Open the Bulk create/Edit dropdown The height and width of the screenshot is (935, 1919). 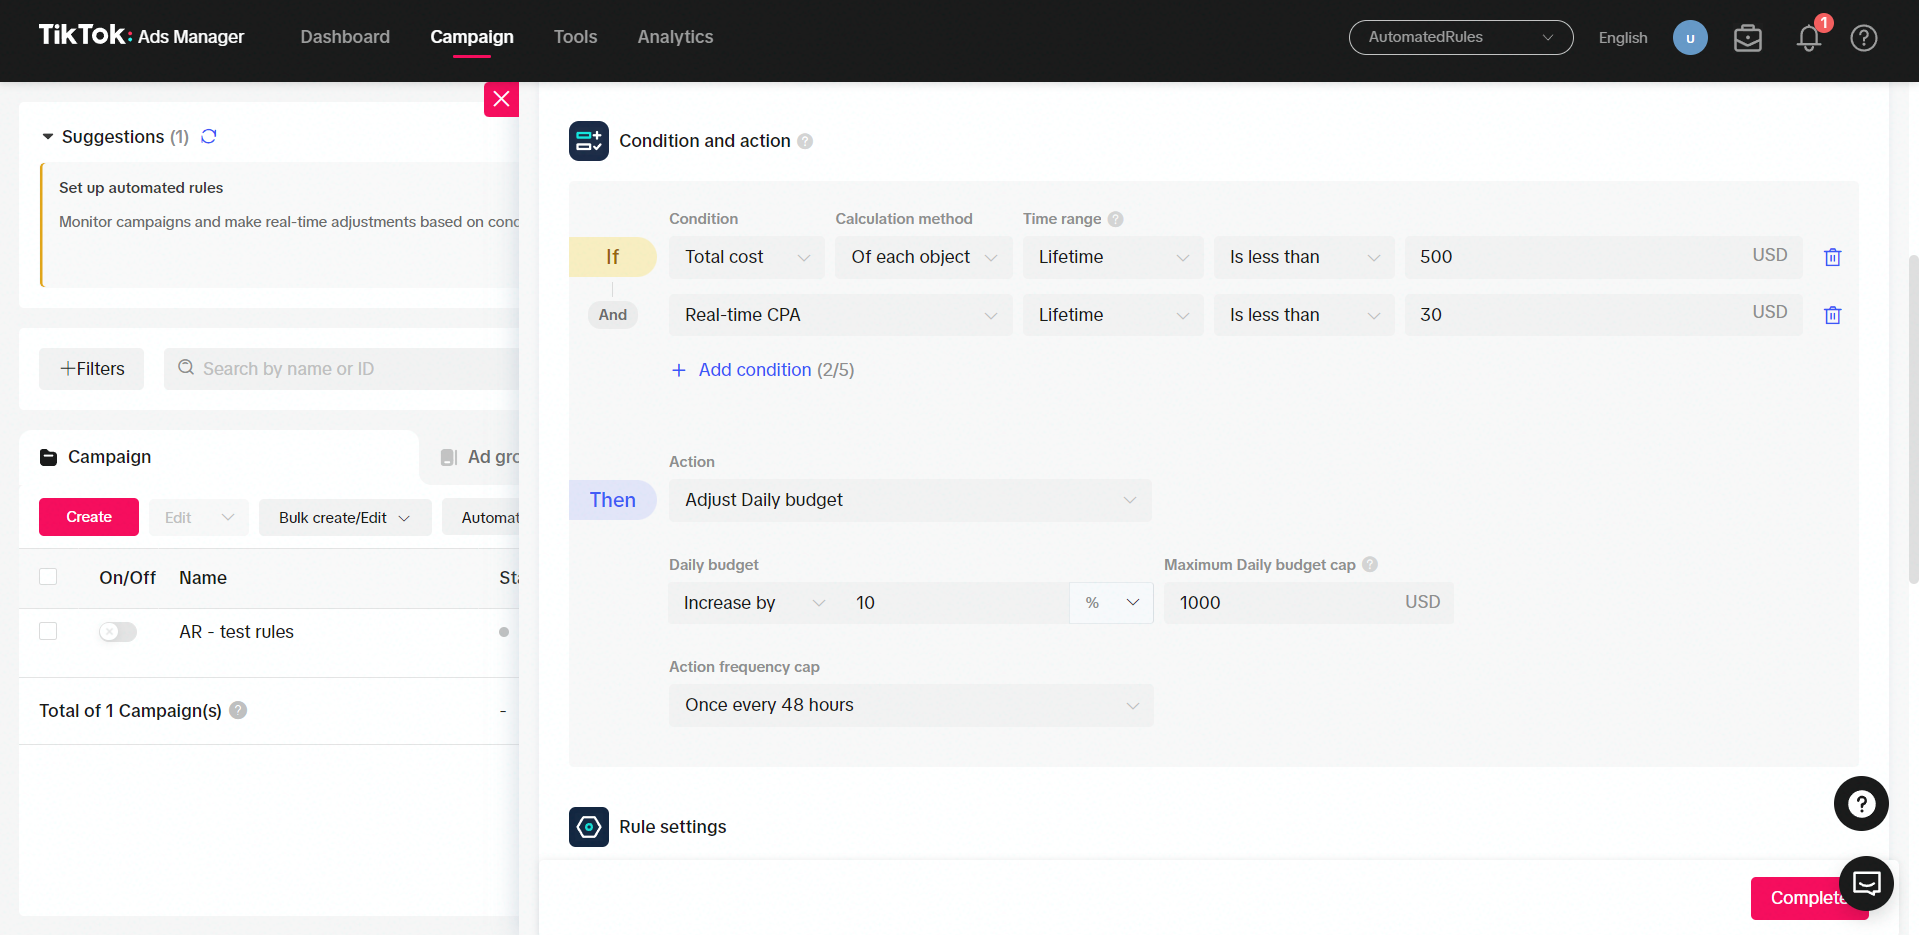point(345,517)
